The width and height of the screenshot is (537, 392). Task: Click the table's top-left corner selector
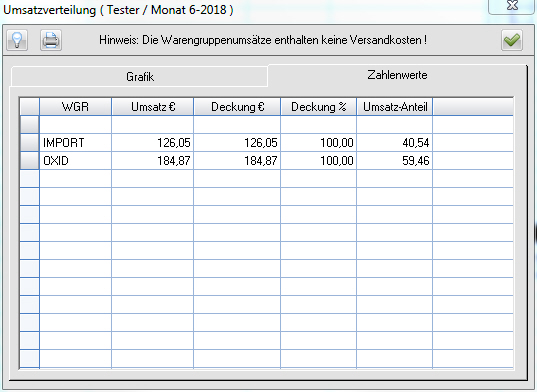(29, 107)
